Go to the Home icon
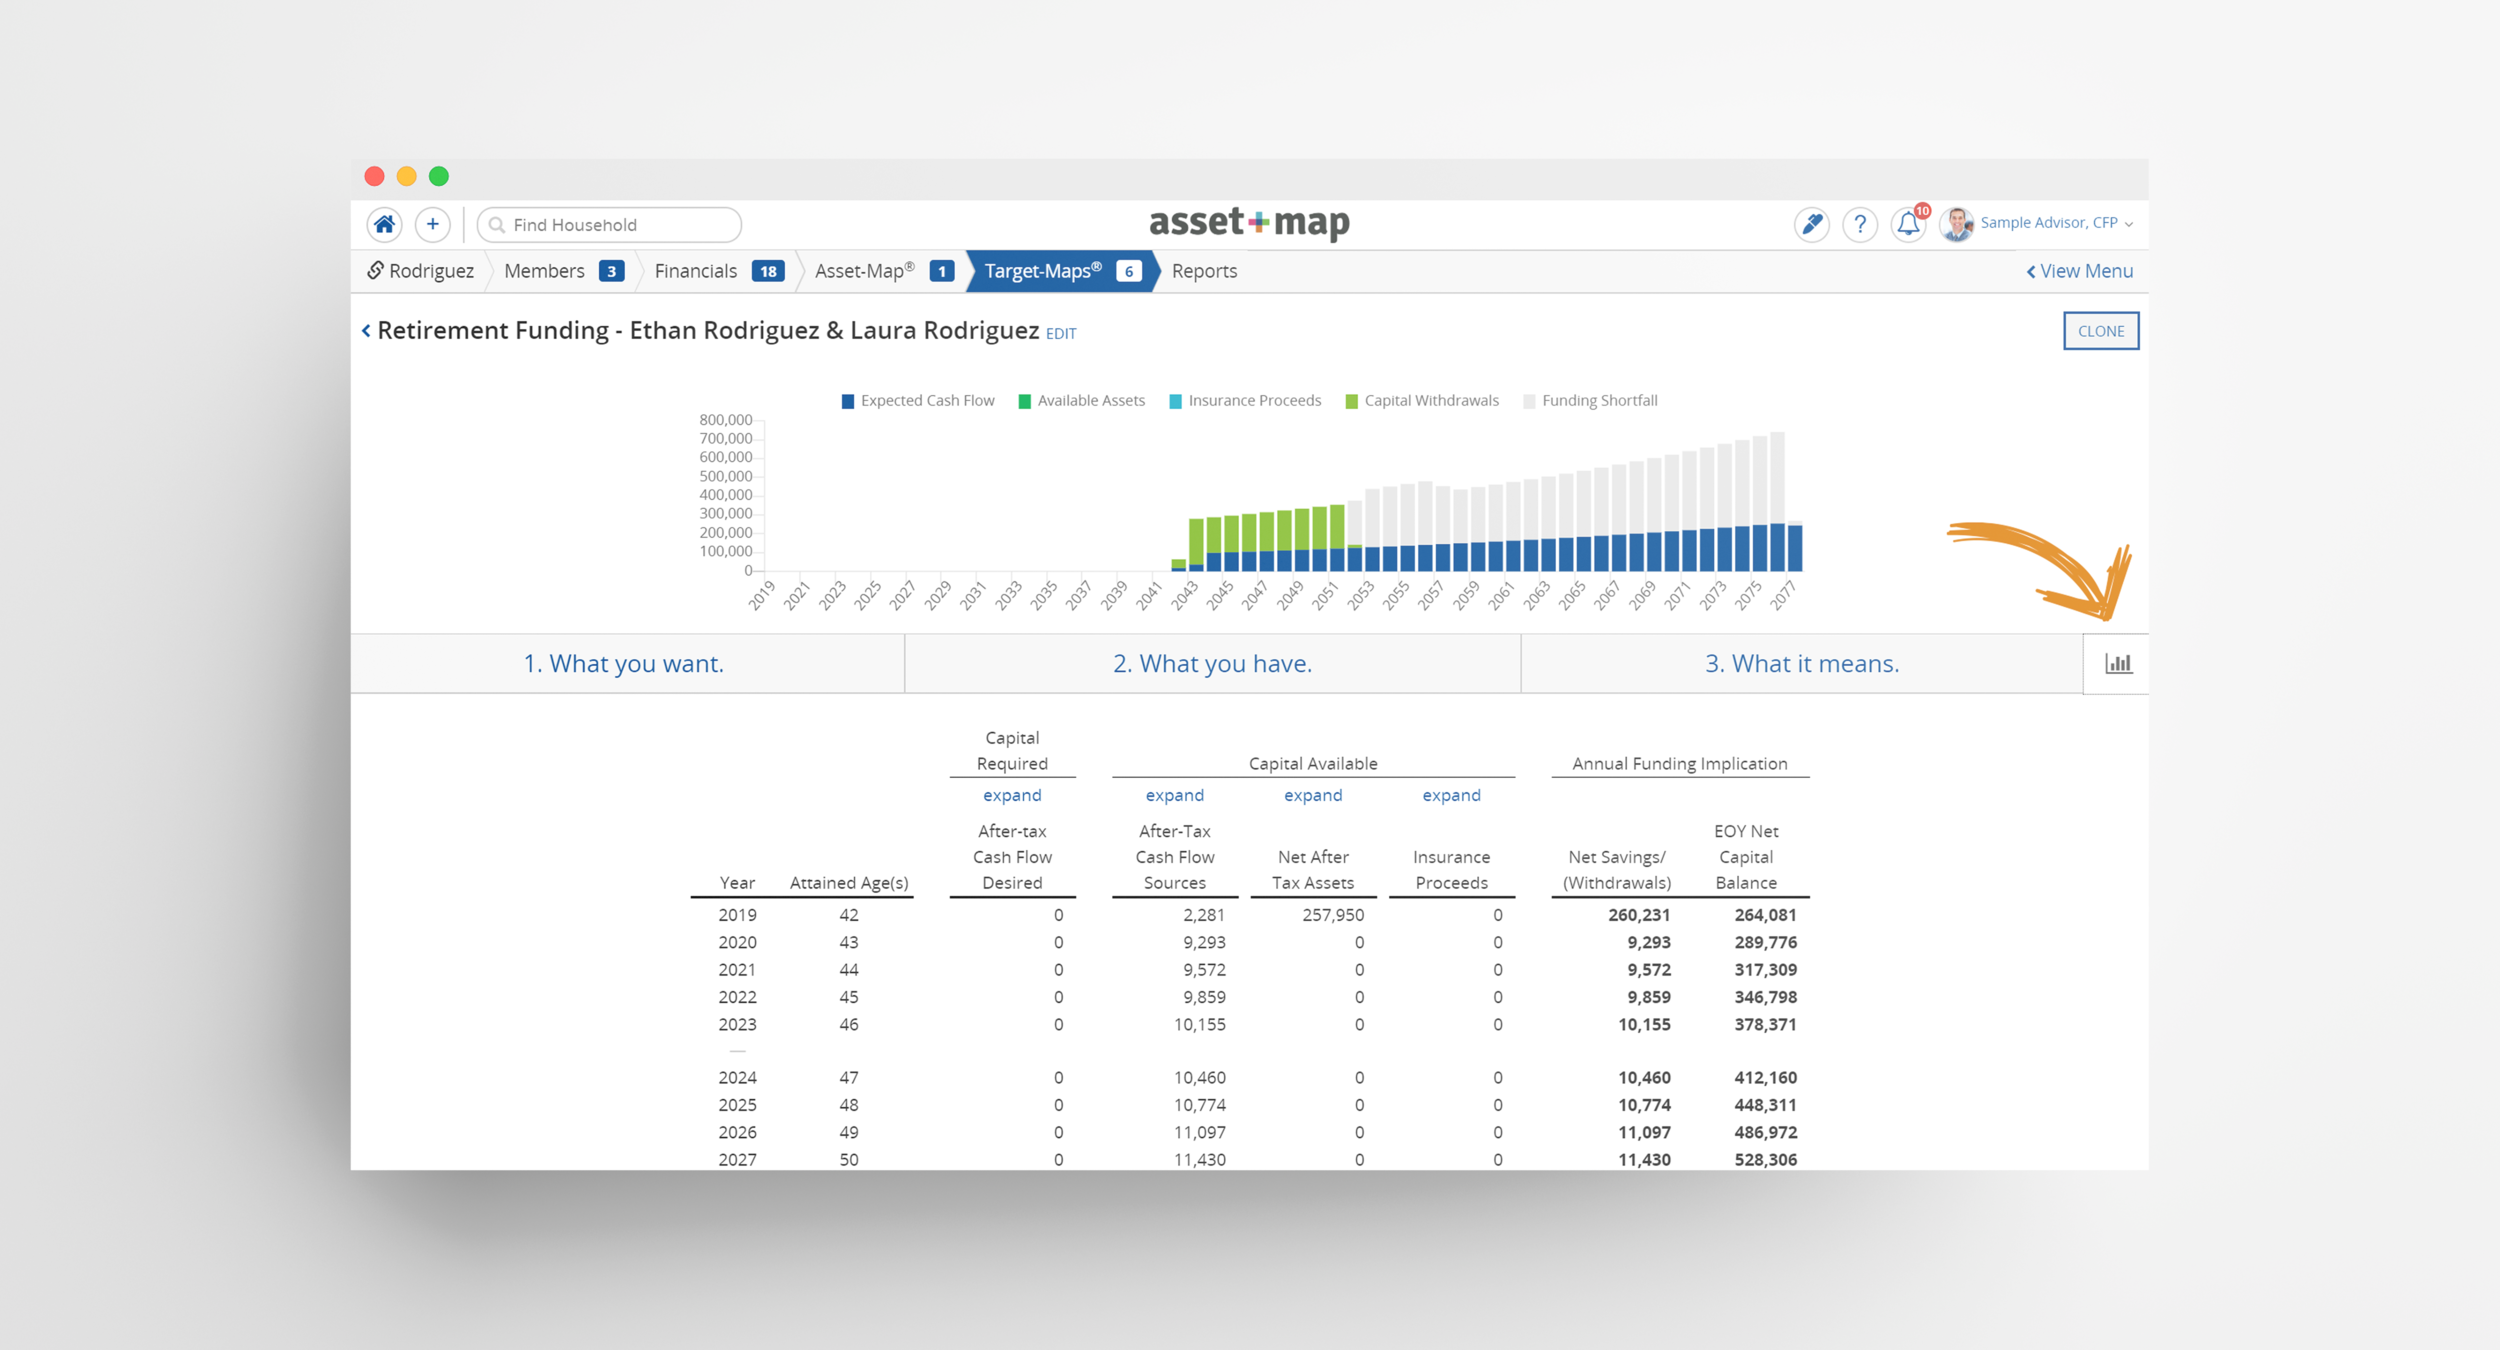 pyautogui.click(x=384, y=224)
